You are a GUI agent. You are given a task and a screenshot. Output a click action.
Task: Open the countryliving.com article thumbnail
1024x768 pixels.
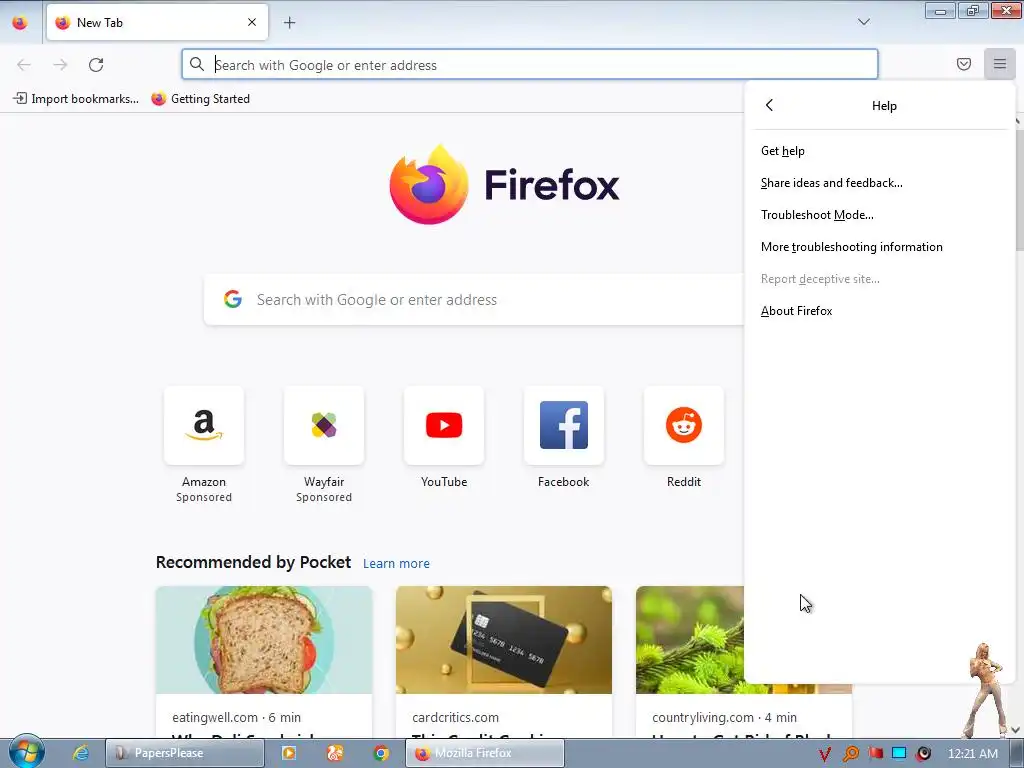coord(690,640)
